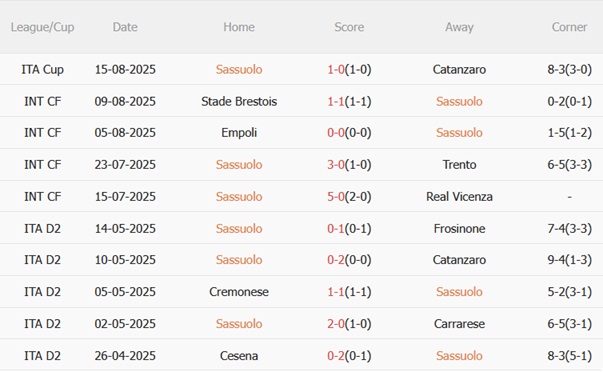Image resolution: width=603 pixels, height=372 pixels.
Task: Open the 5-0(2-0) score against Real Vicenza
Action: click(x=349, y=197)
